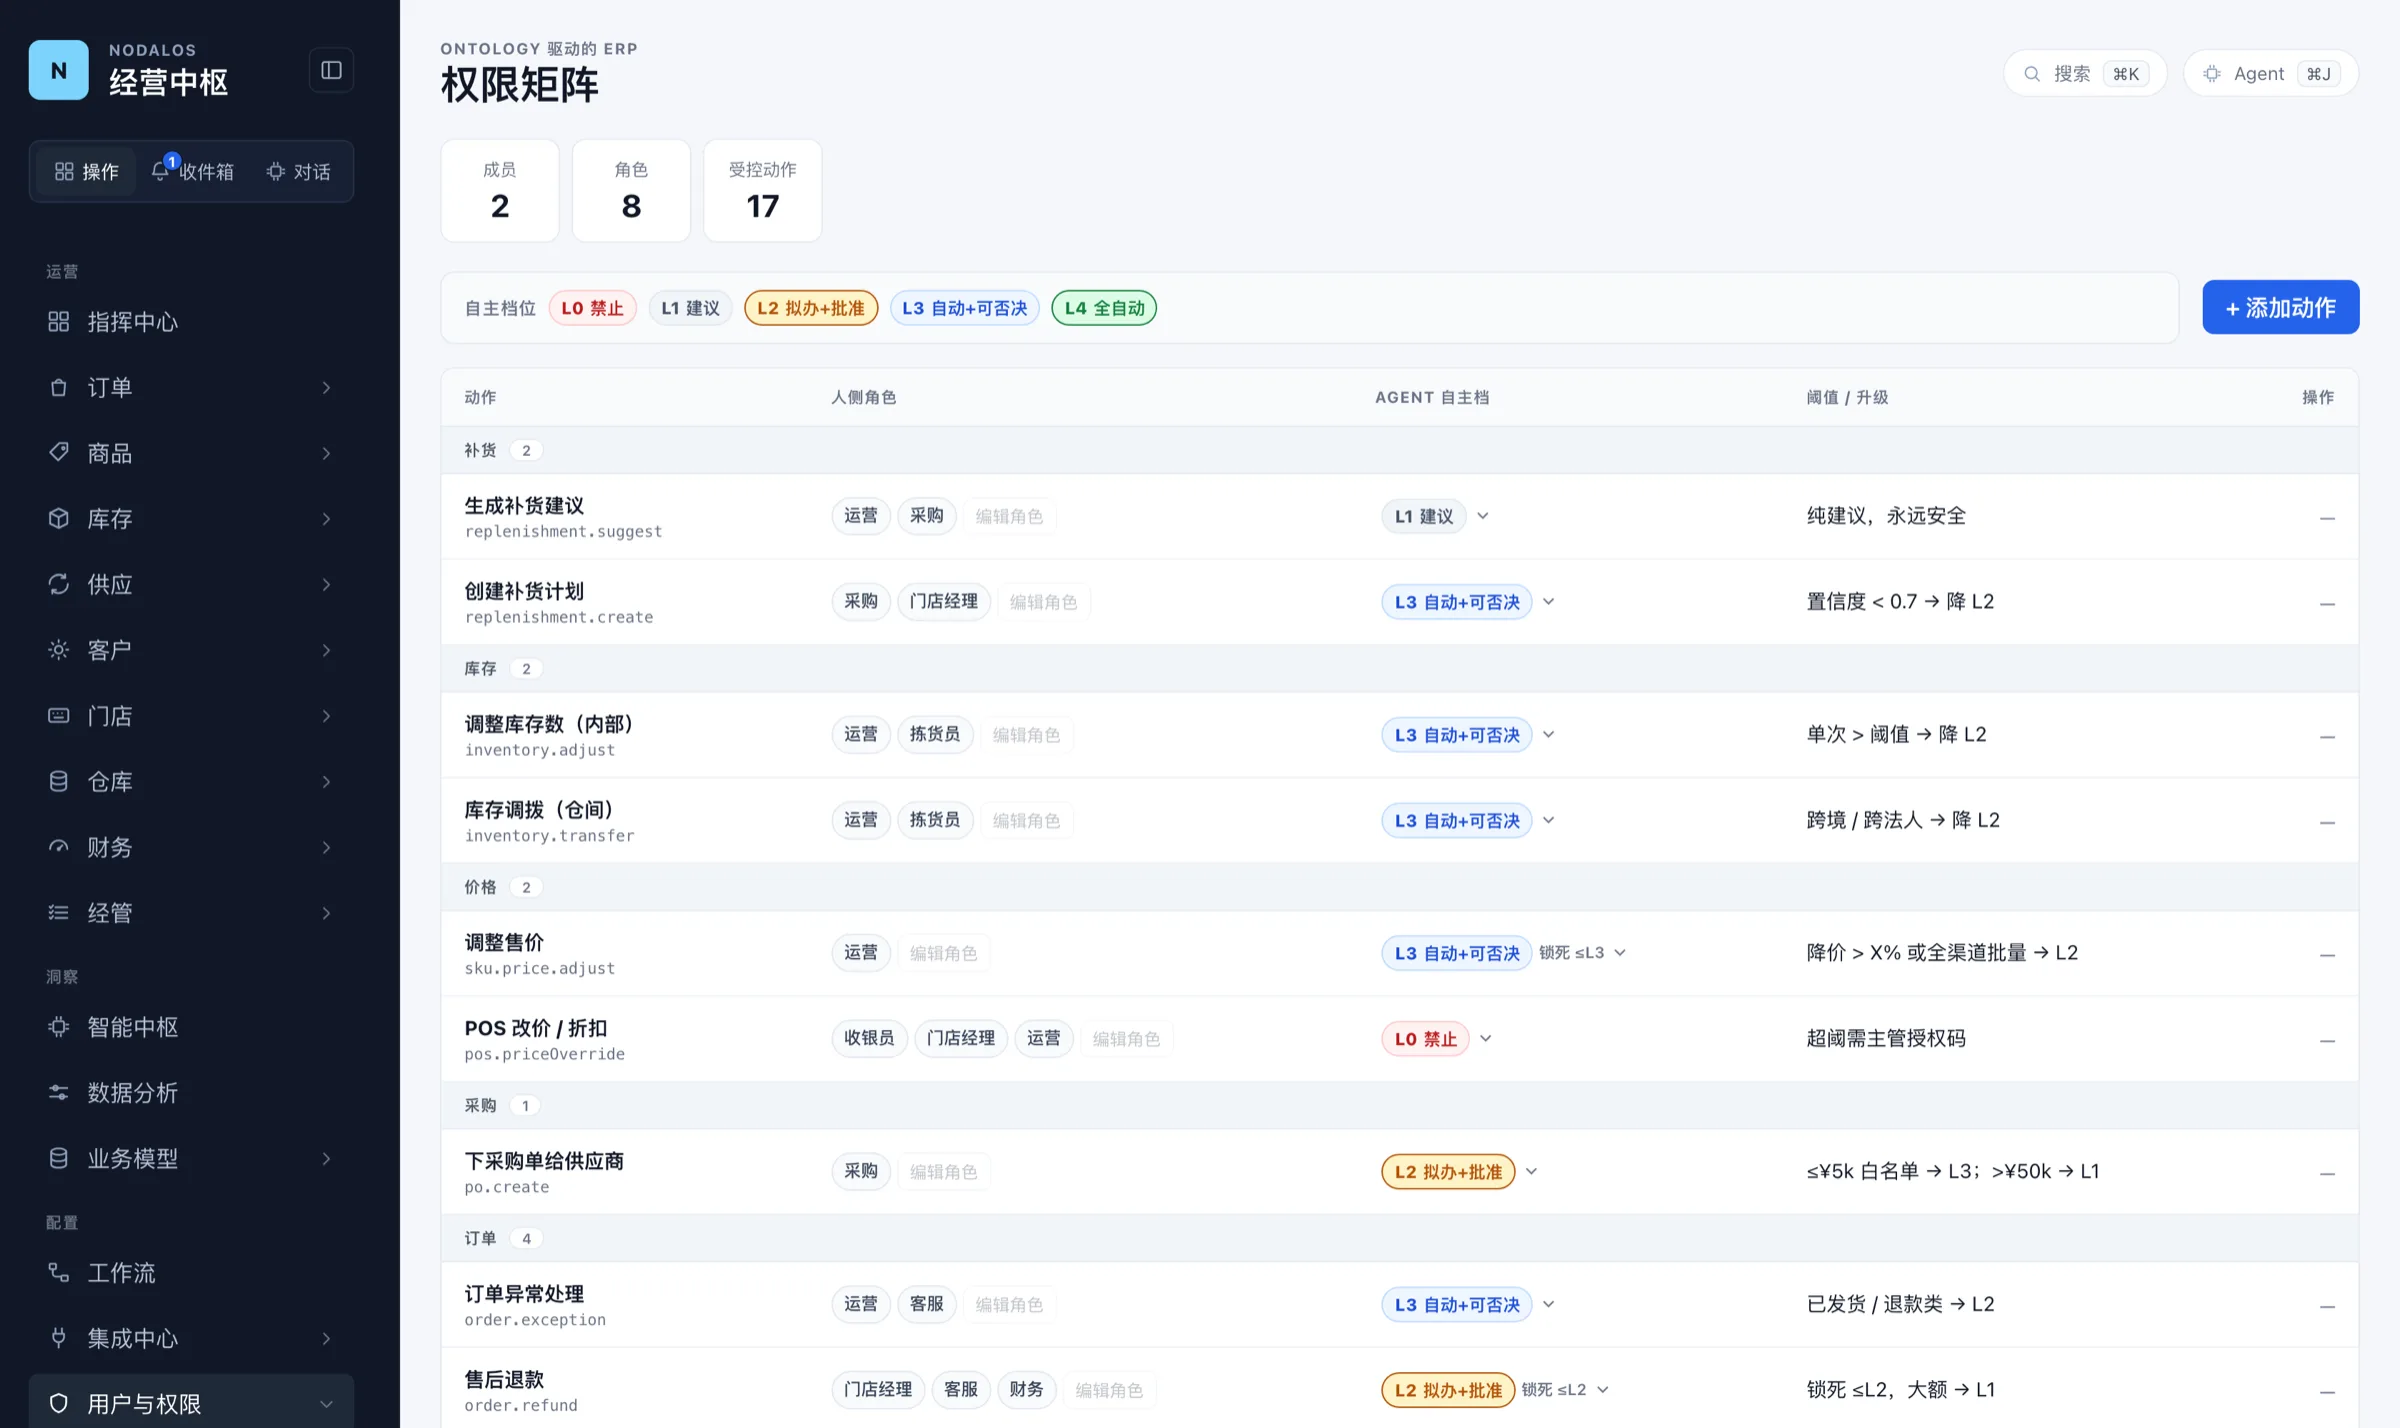Click the 受控动作 count card

(x=763, y=190)
